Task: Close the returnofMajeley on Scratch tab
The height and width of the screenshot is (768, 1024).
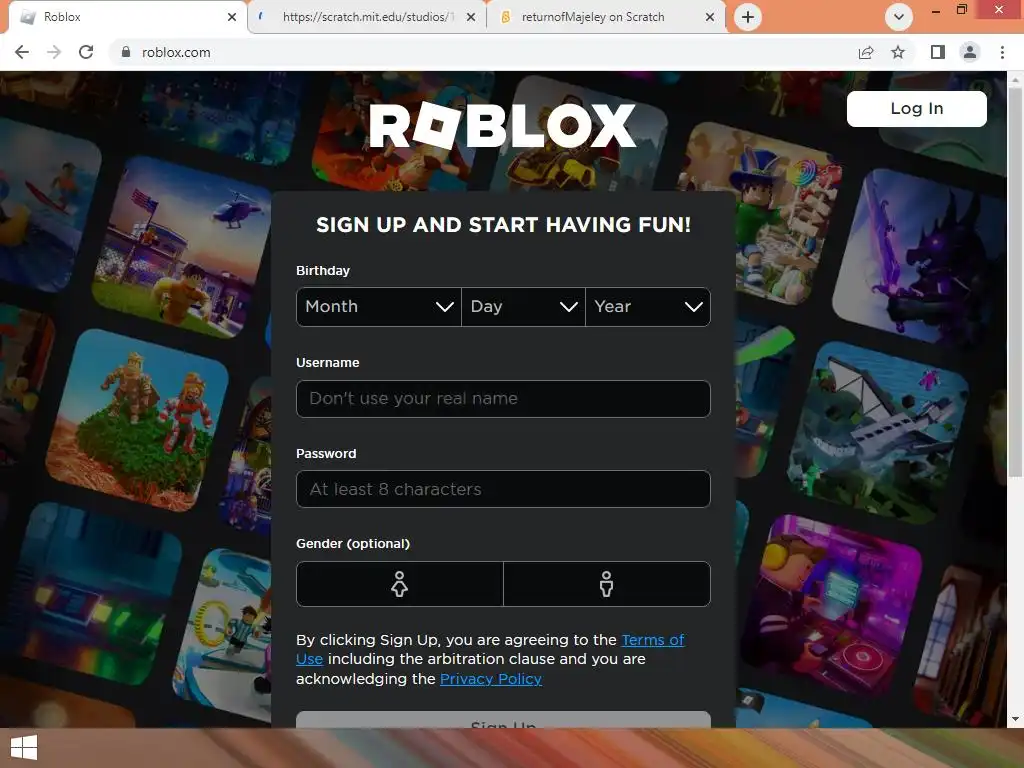Action: [x=710, y=17]
